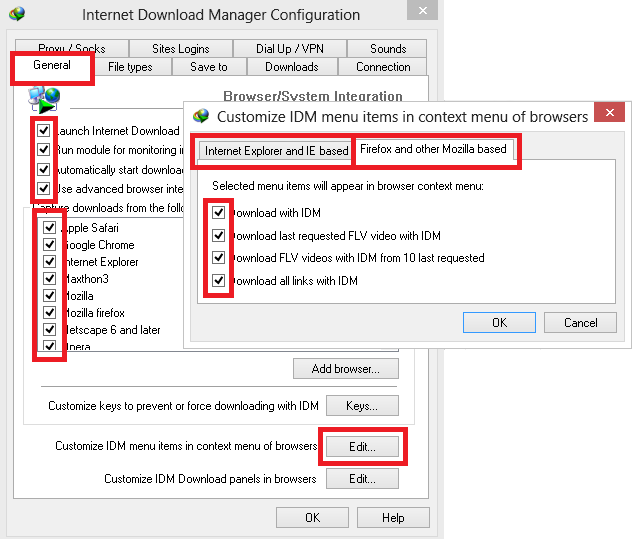Toggle Use advanced browser integration checkbox
Viewport: 632px width, 539px height.
click(44, 189)
